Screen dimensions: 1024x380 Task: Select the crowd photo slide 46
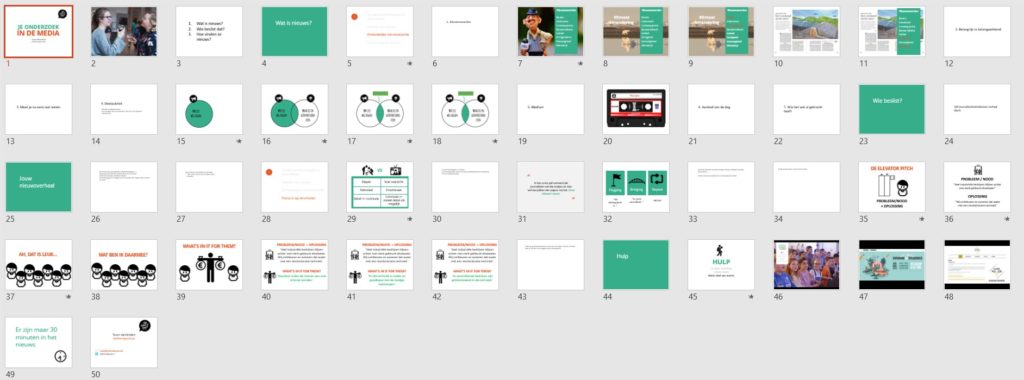(x=807, y=264)
